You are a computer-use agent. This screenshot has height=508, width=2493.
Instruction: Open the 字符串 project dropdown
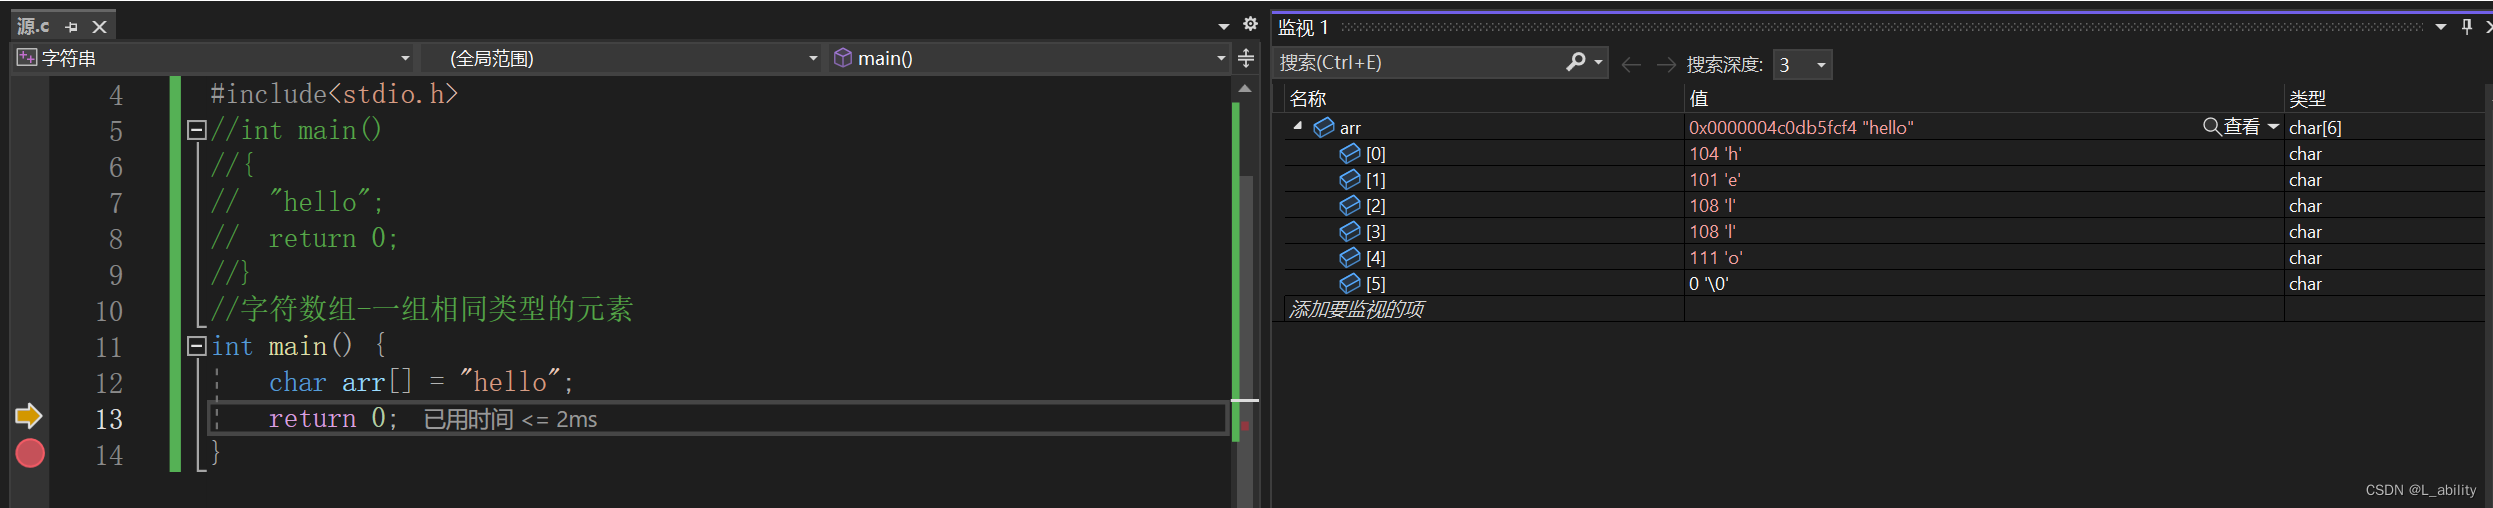coord(213,58)
